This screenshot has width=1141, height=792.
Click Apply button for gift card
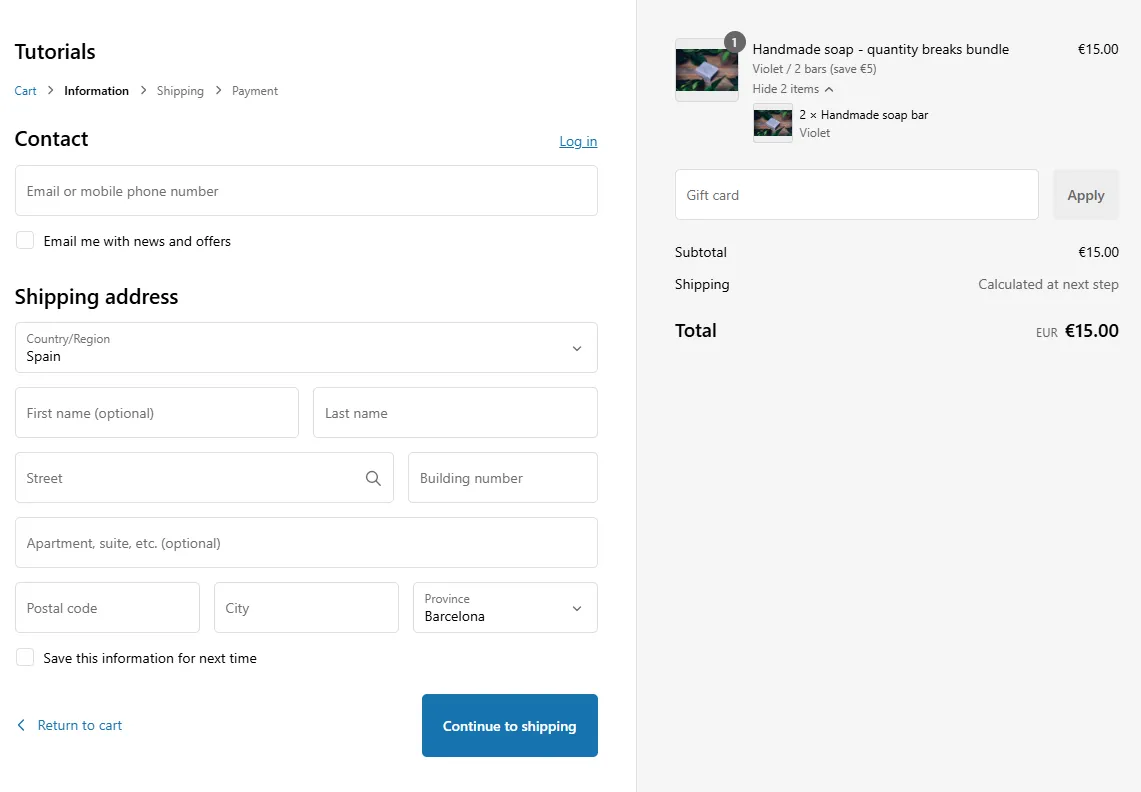pos(1085,195)
